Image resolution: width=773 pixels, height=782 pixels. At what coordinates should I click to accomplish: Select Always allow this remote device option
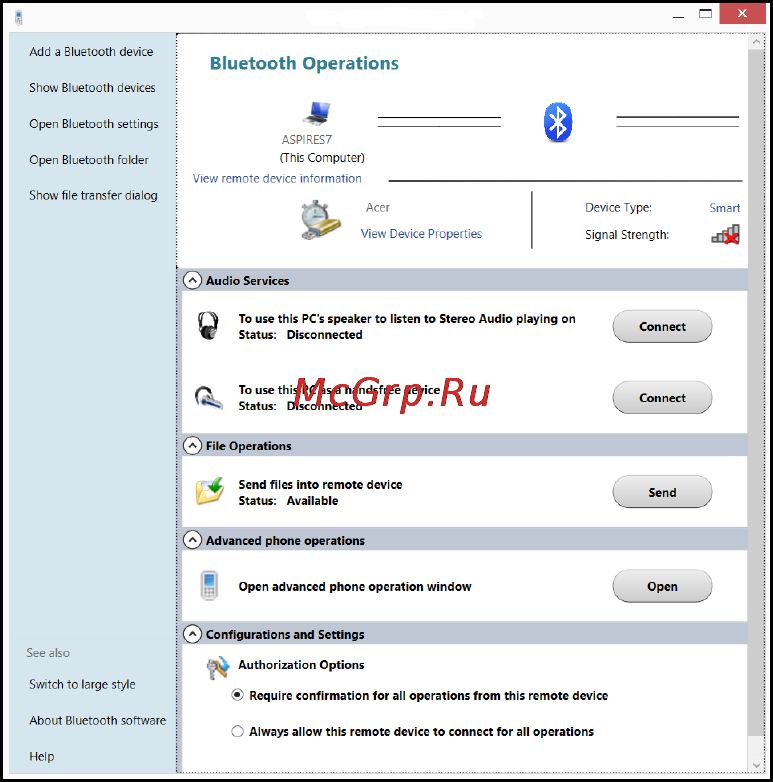pyautogui.click(x=237, y=732)
